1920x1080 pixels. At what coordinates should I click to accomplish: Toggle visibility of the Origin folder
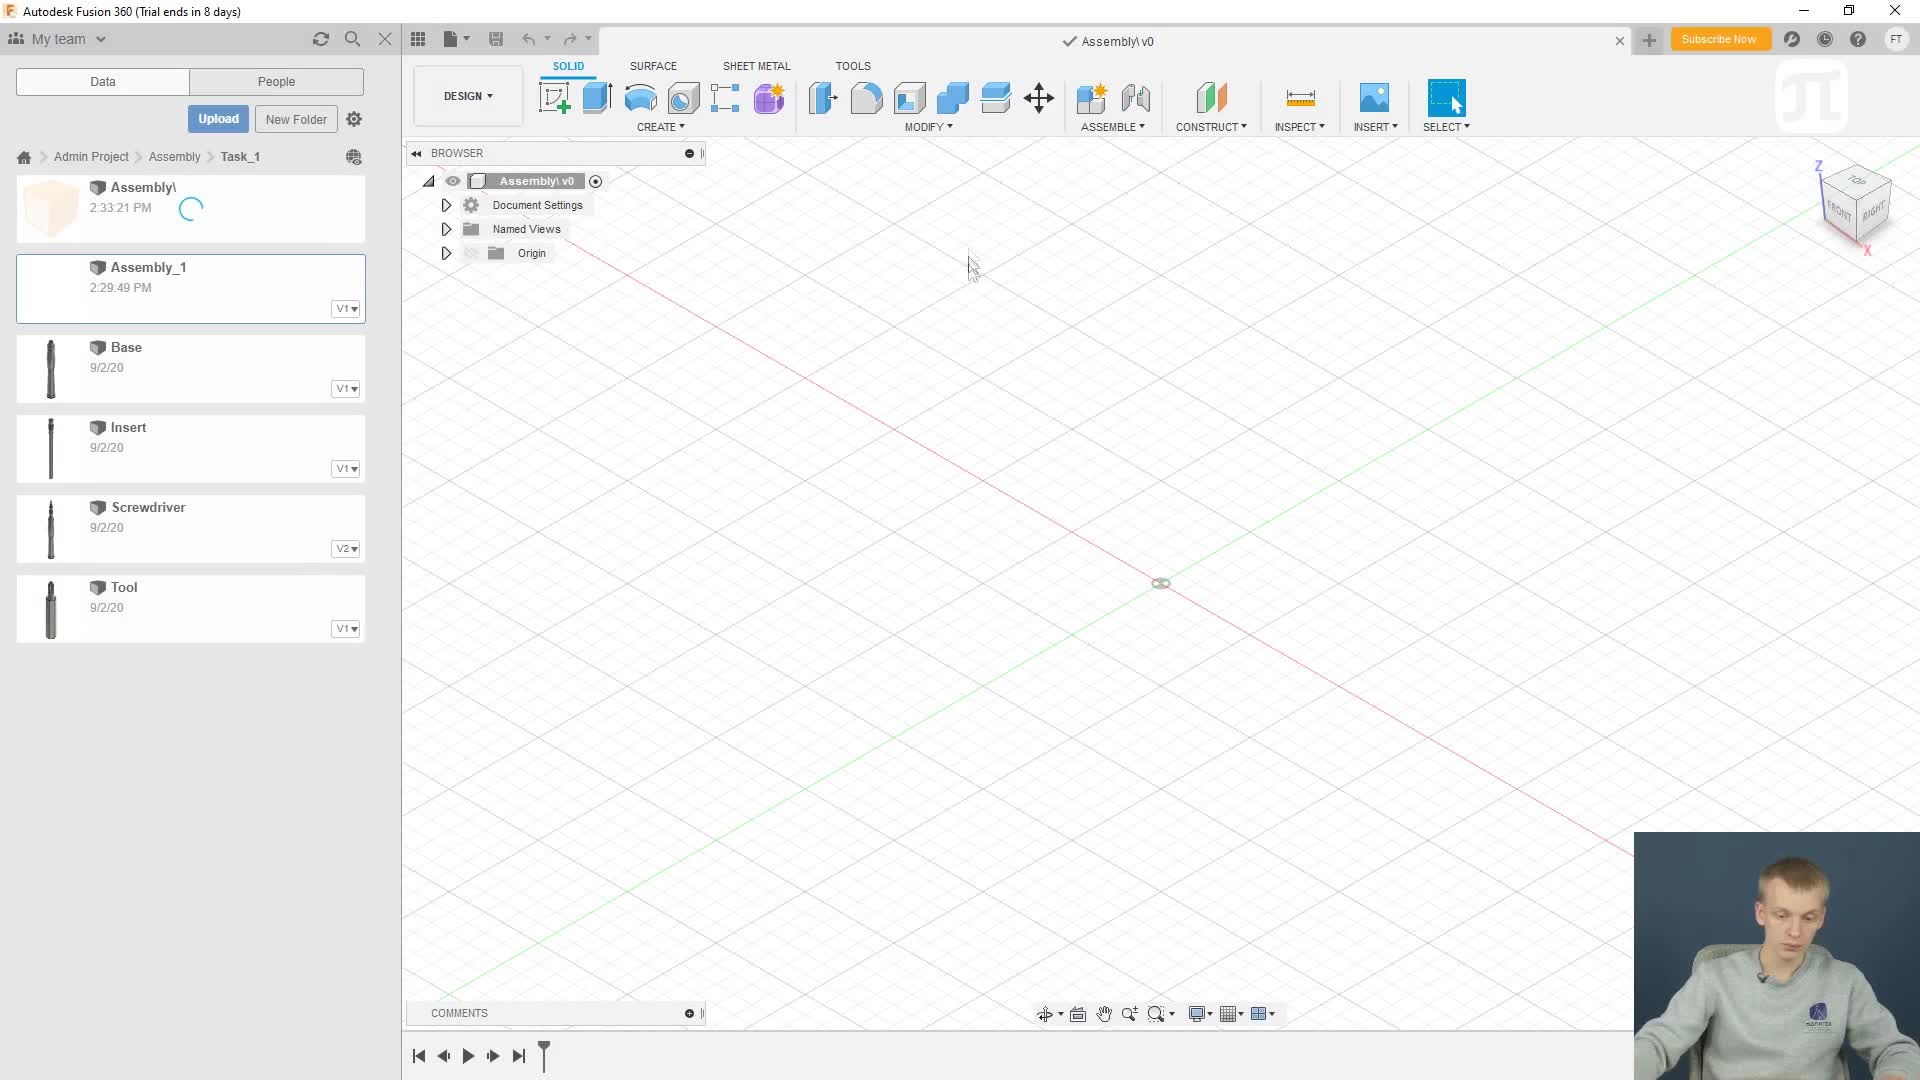(471, 253)
